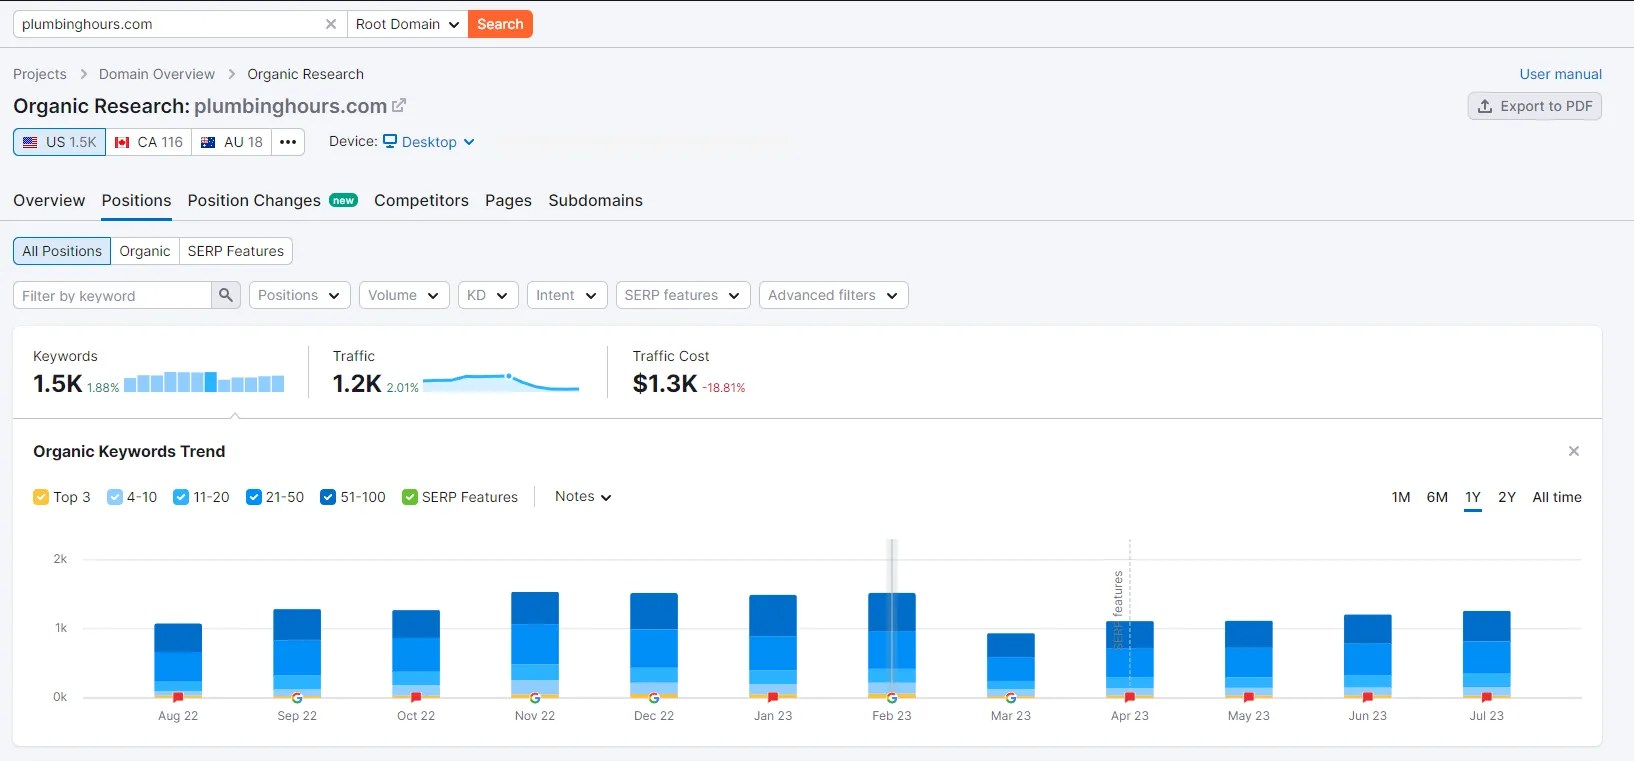Viewport: 1634px width, 761px height.
Task: Set chart range to 1M
Action: (1401, 497)
